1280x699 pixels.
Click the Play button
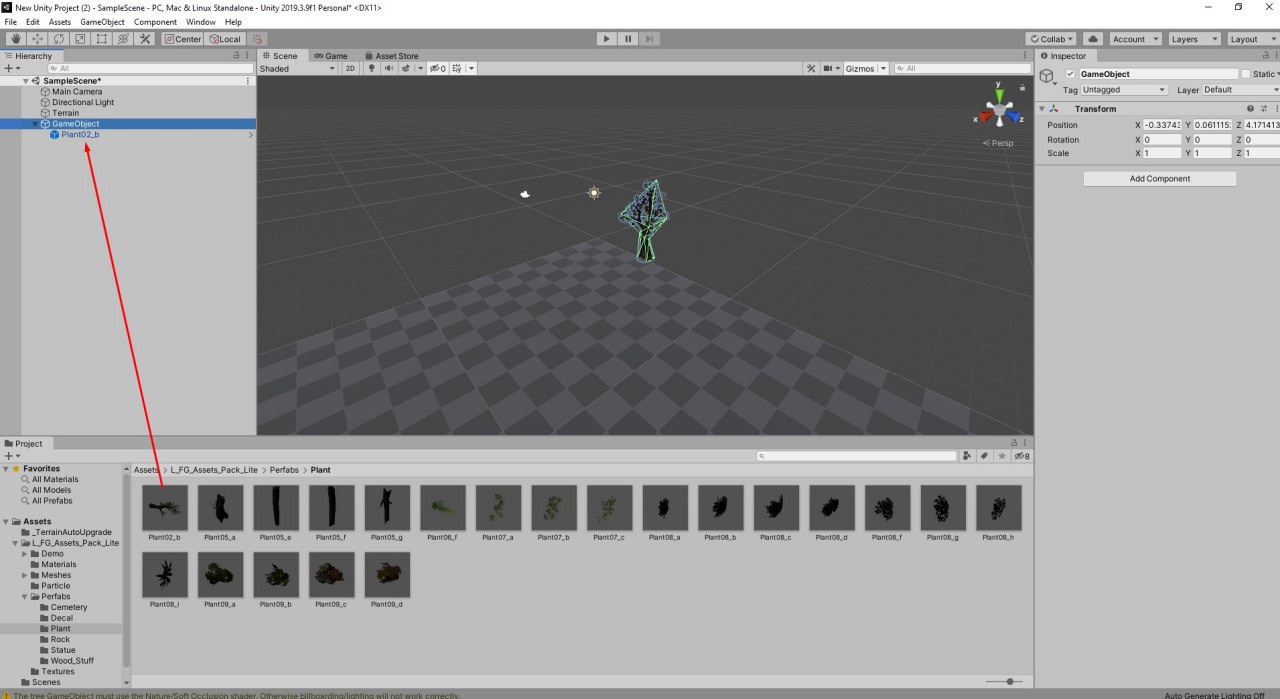point(606,39)
